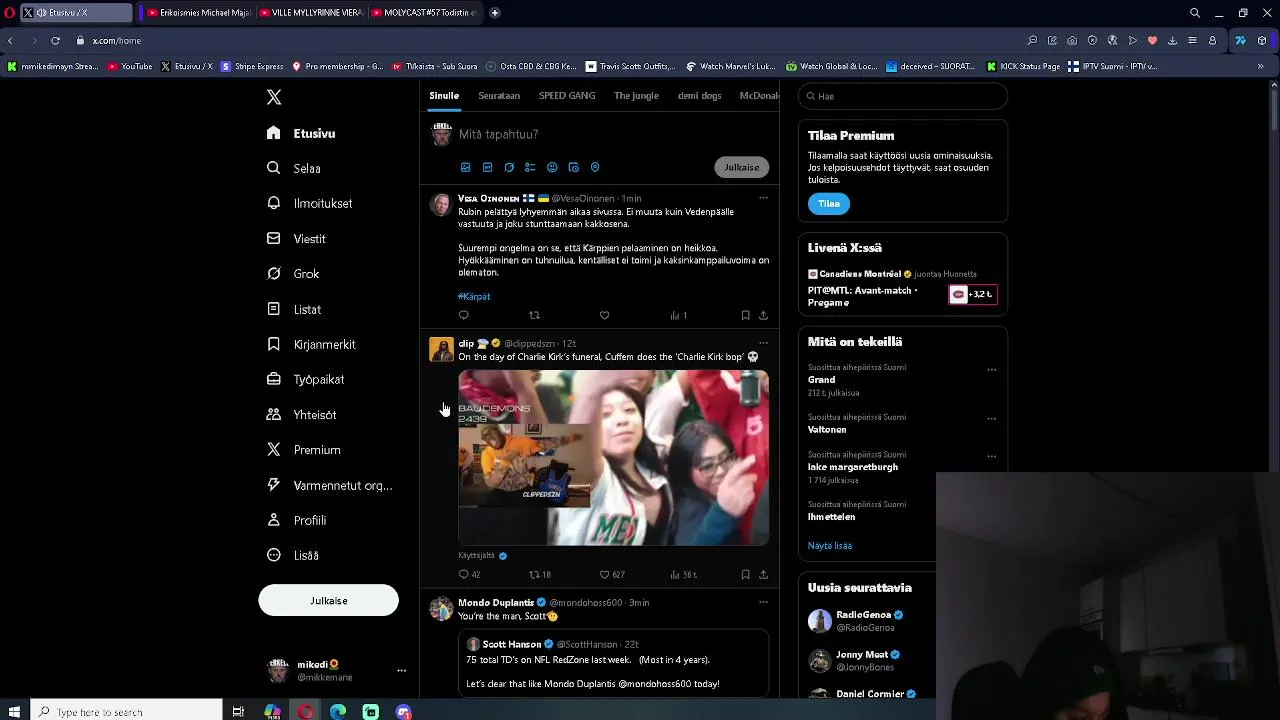Viewport: 1280px width, 720px height.
Task: Schedule post icon in composer
Action: (x=573, y=167)
